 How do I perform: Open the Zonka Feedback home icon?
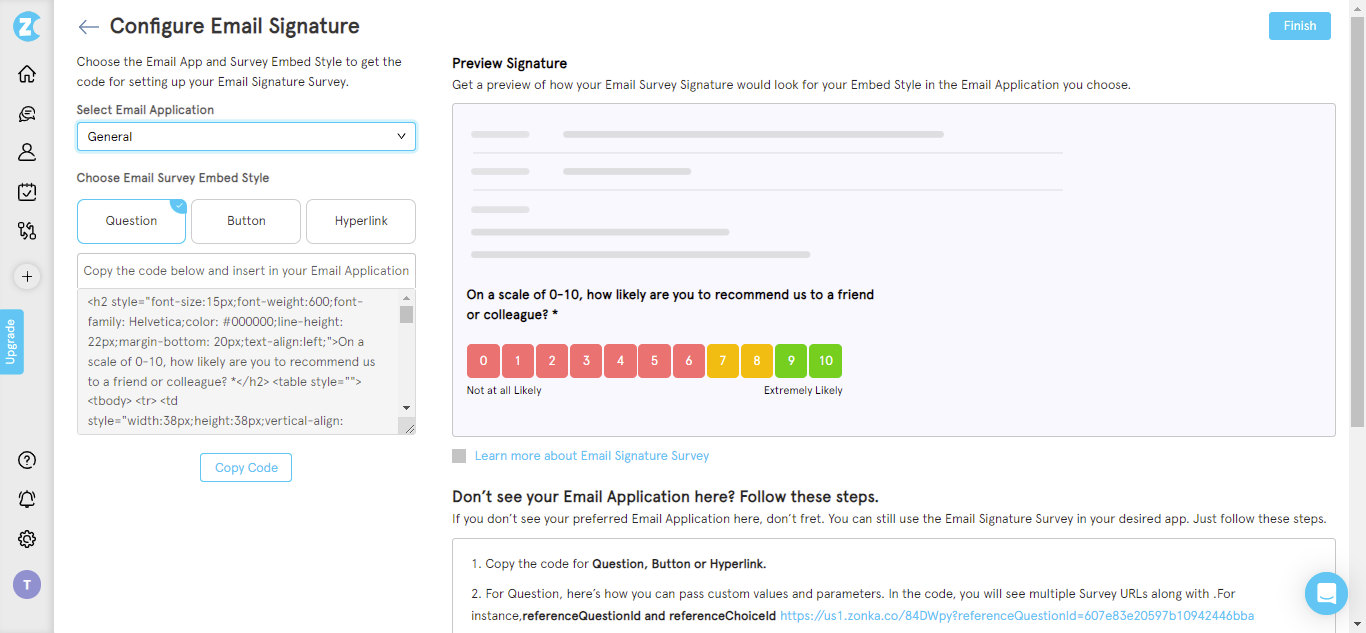tap(27, 74)
